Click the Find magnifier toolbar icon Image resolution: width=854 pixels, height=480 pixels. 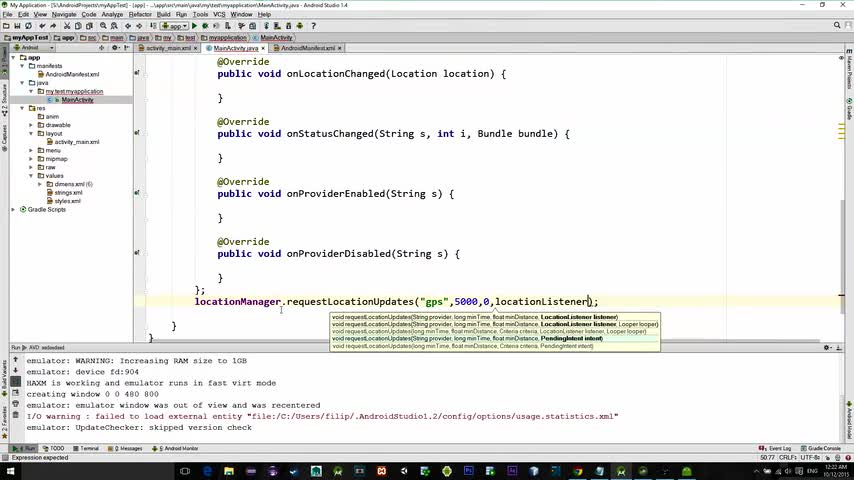tap(103, 26)
